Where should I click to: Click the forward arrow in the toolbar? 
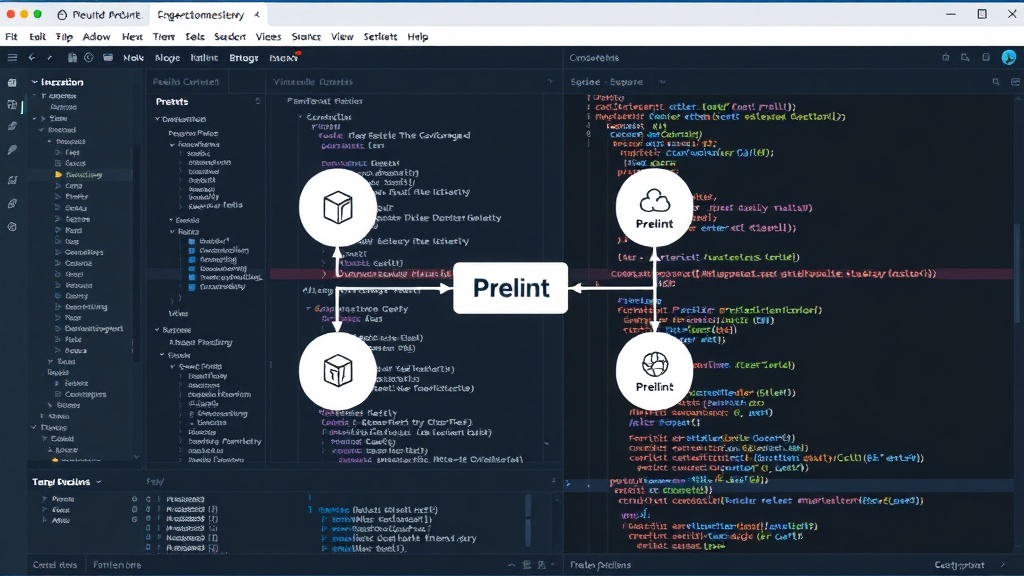(50, 57)
